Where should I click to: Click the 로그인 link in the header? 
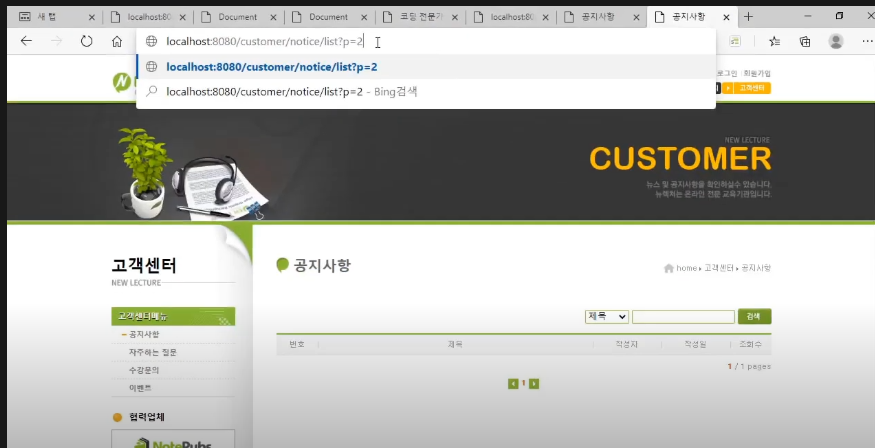(x=727, y=73)
